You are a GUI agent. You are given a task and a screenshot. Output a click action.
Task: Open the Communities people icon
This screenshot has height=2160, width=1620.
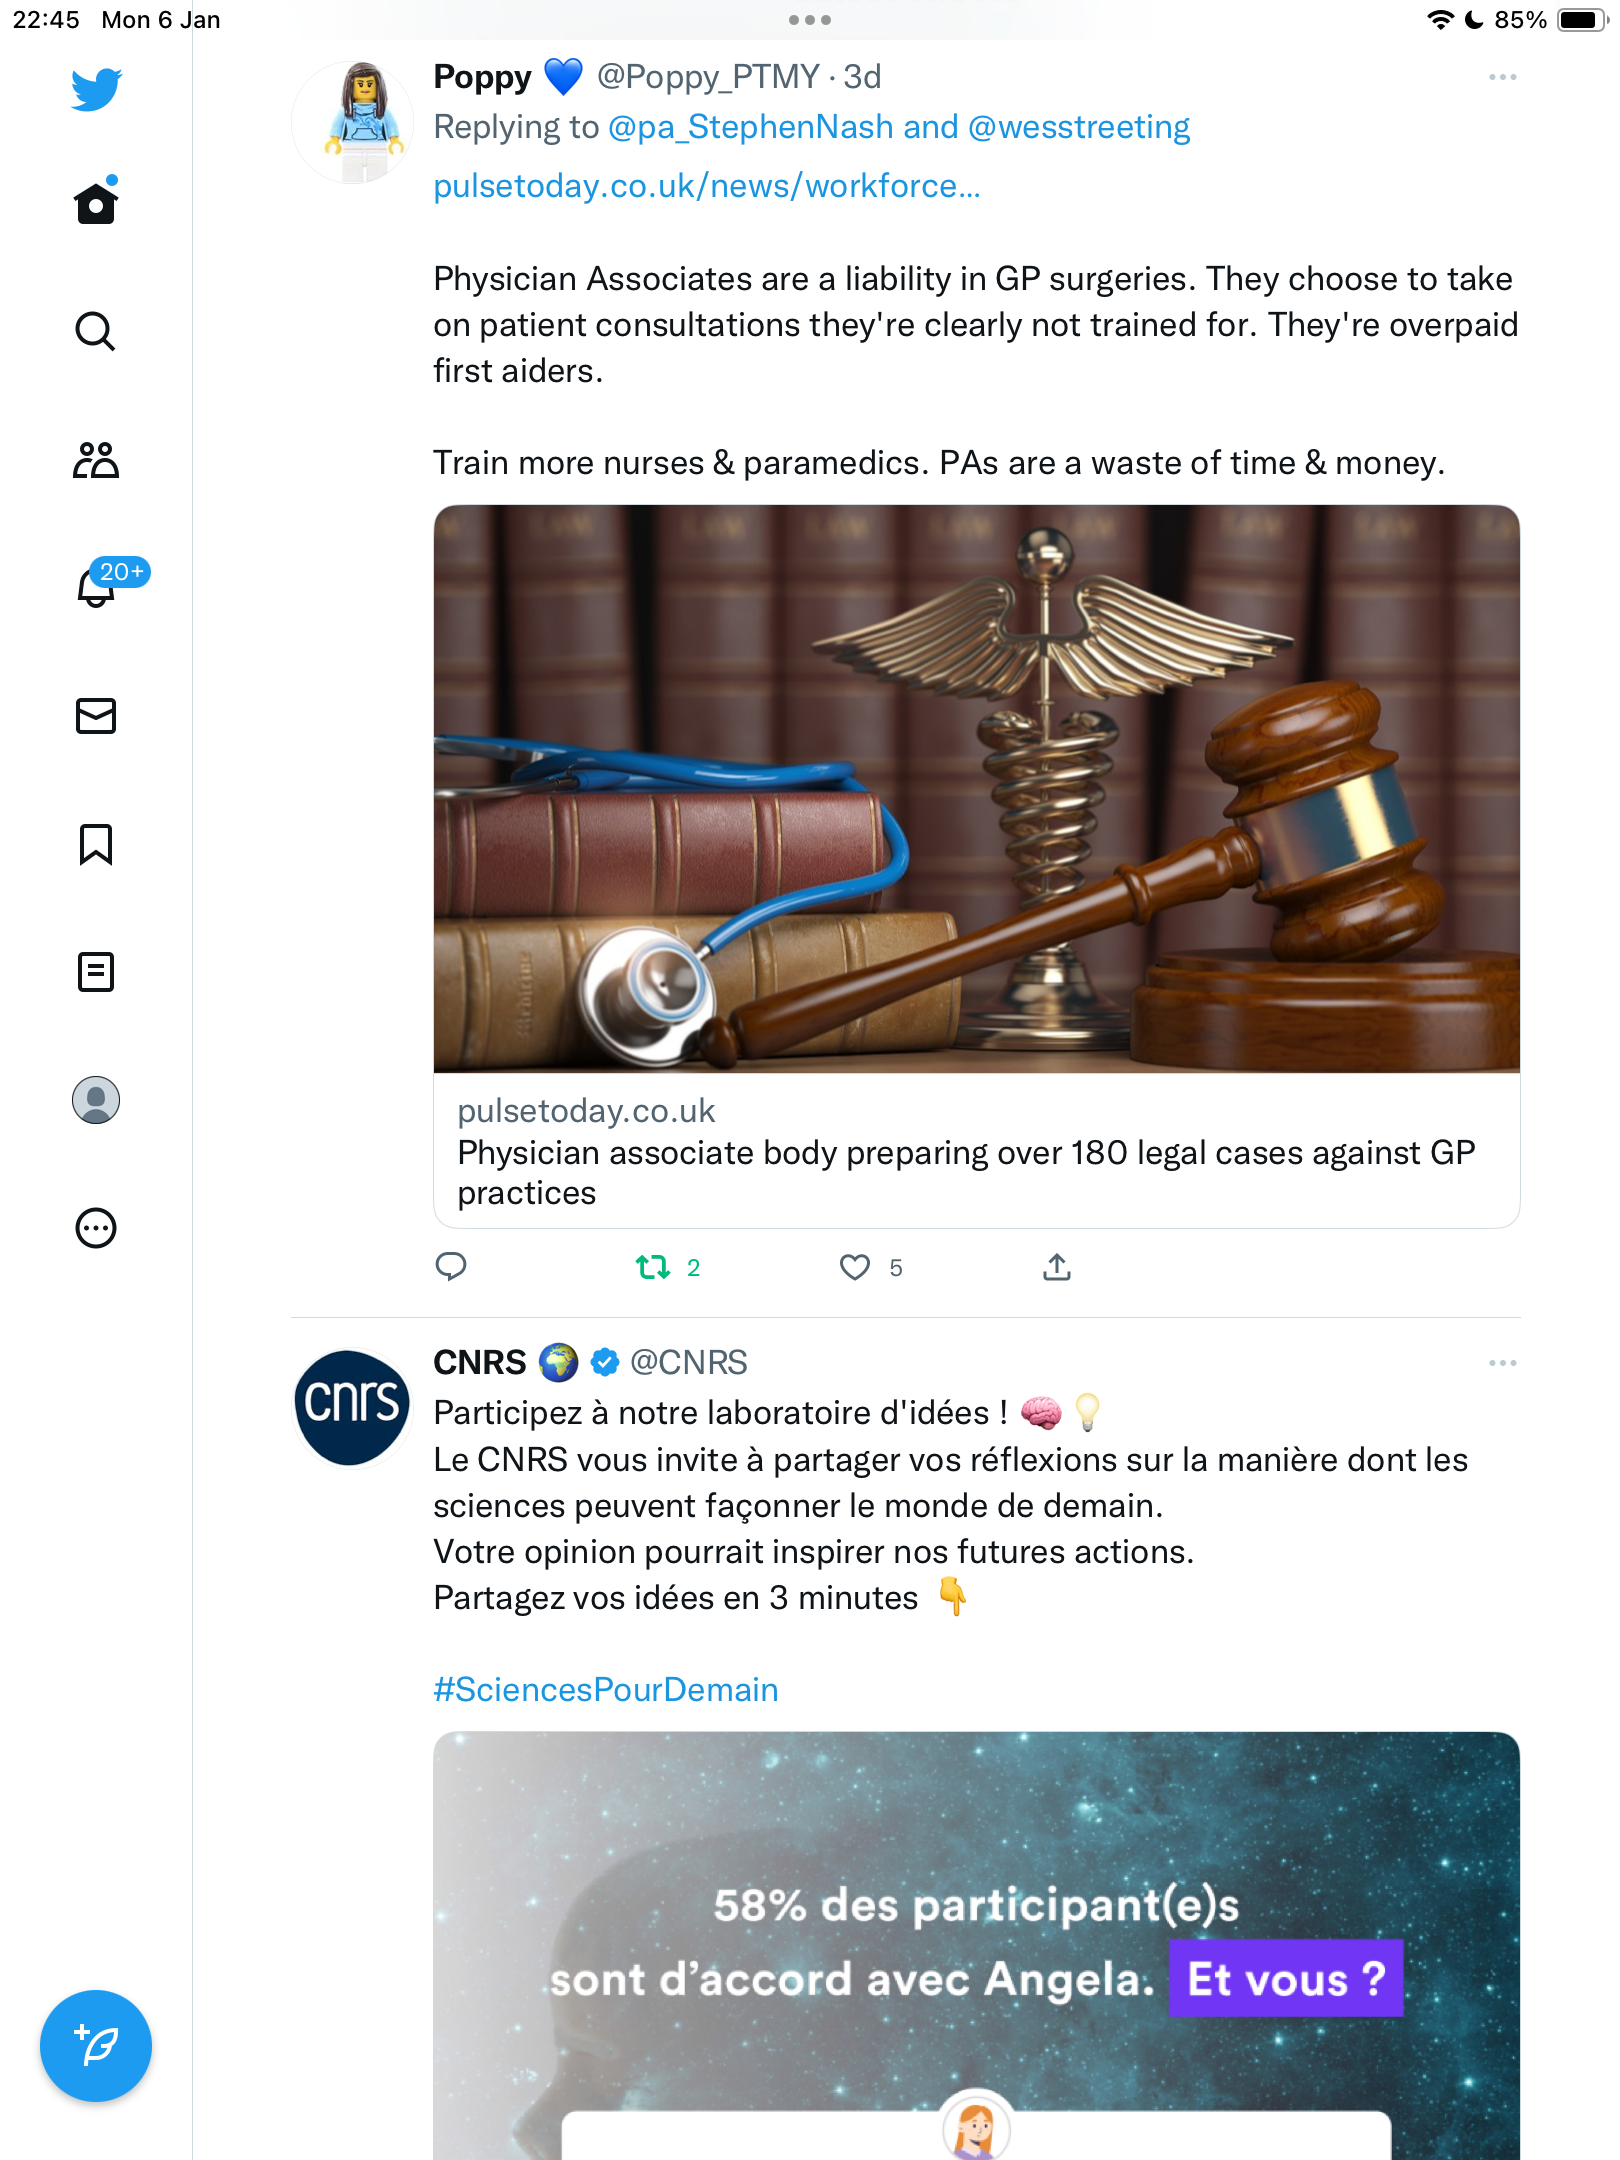pyautogui.click(x=96, y=460)
